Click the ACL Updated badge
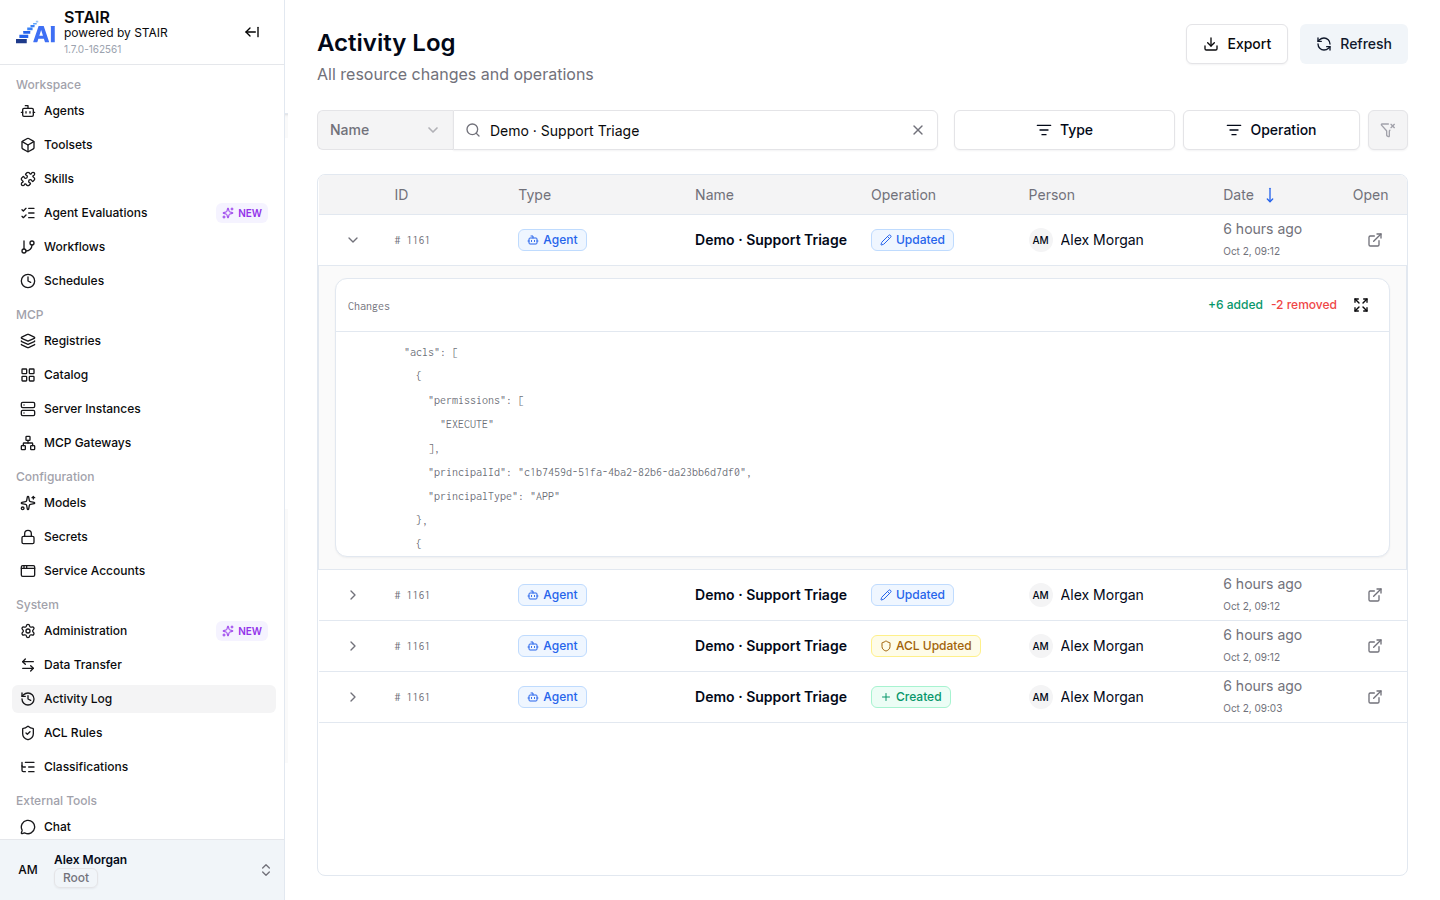 tap(926, 646)
